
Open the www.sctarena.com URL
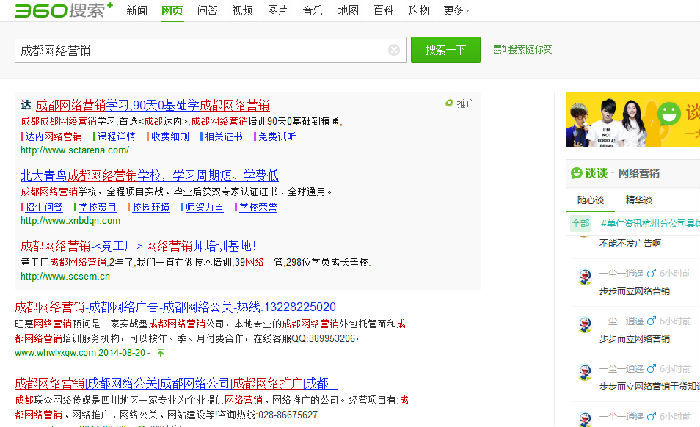[x=75, y=150]
